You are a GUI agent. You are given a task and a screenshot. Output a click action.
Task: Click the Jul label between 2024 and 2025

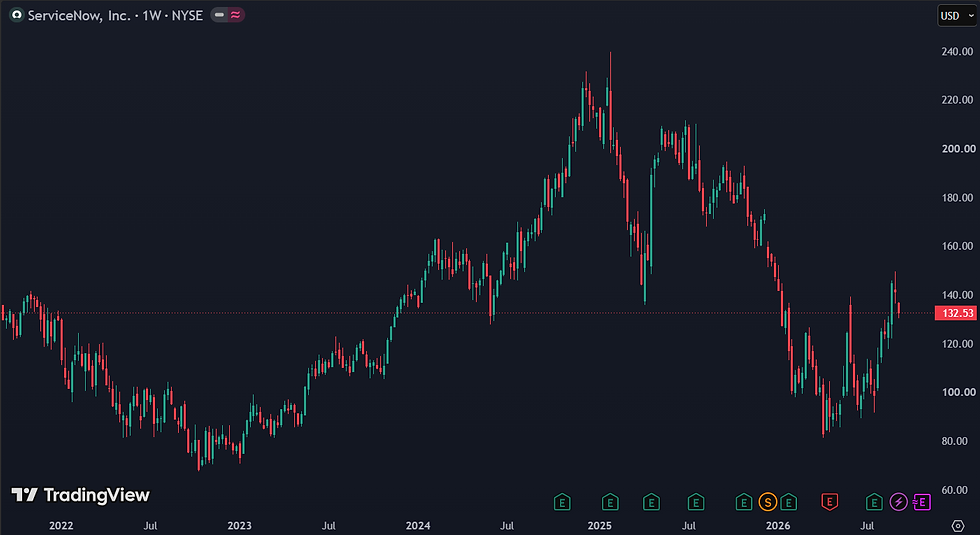point(507,526)
